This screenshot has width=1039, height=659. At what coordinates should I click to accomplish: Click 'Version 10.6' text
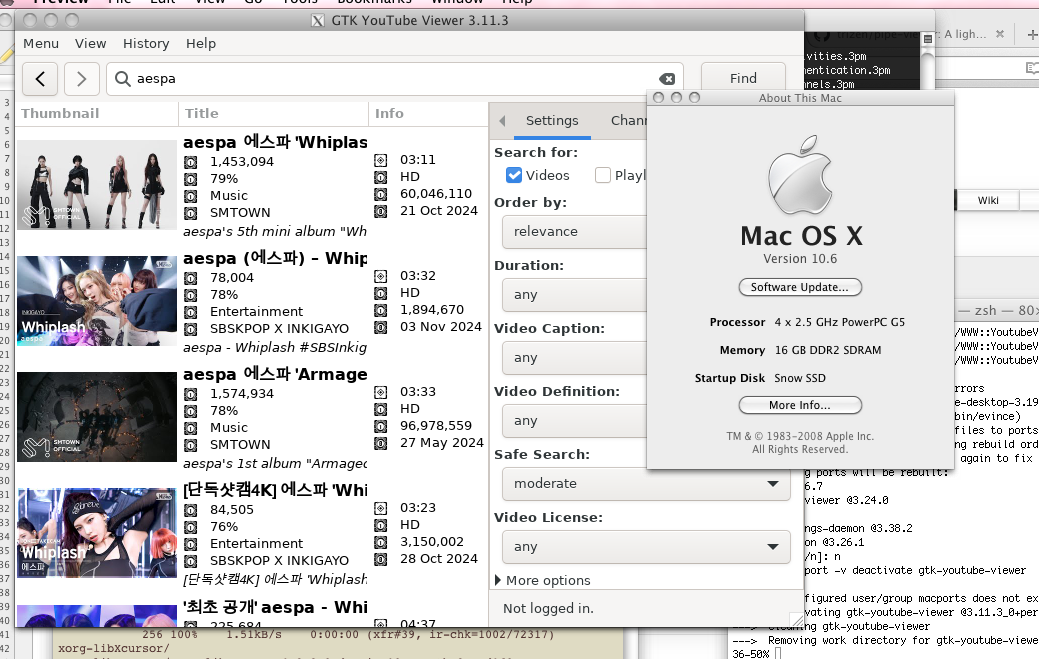coord(800,259)
